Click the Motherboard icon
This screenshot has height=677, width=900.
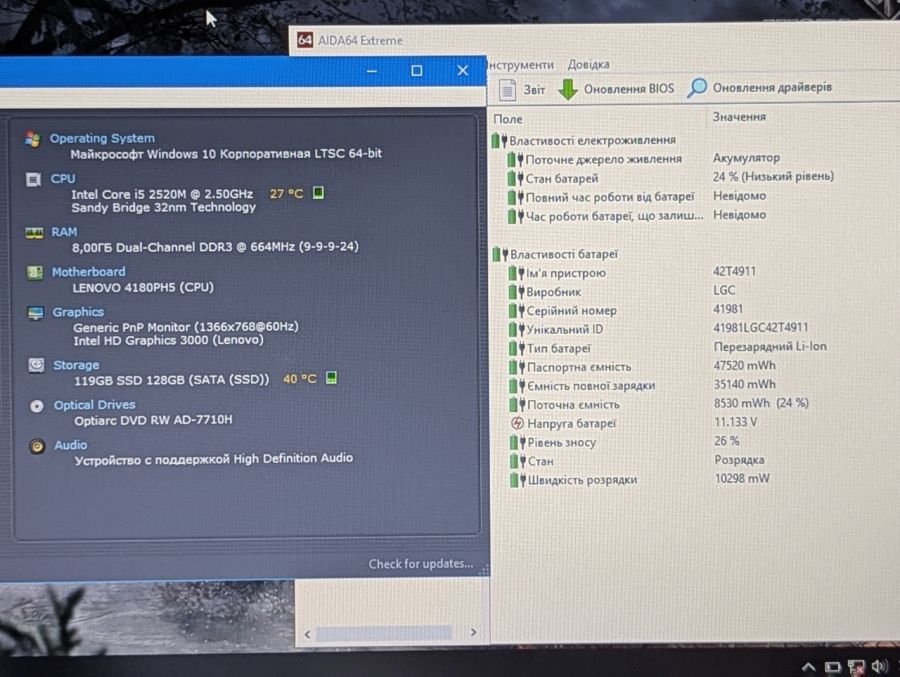pos(35,273)
